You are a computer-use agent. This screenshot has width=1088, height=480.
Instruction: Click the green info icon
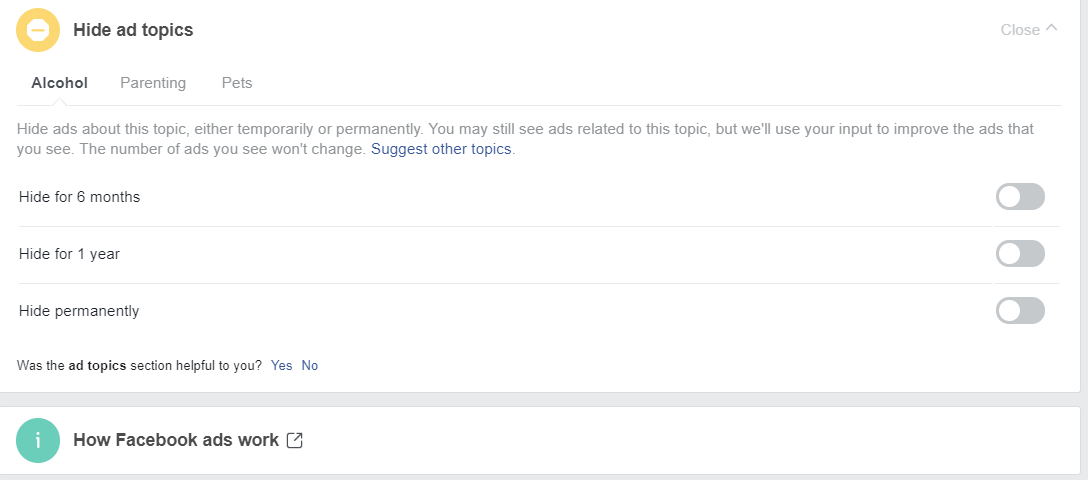pos(38,440)
